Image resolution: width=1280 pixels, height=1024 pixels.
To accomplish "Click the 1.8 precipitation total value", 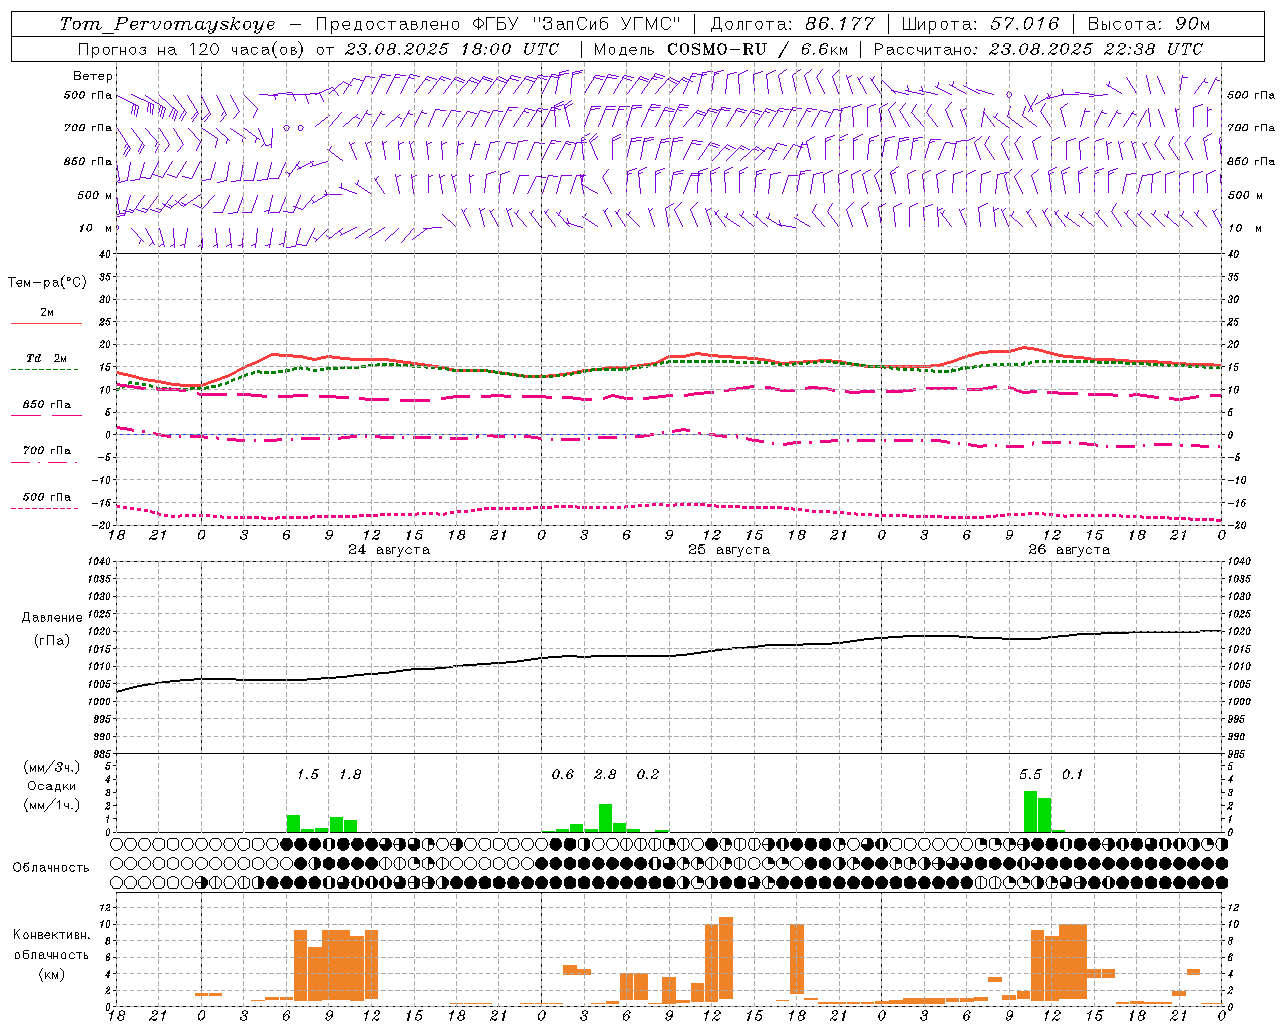I will click(x=350, y=775).
